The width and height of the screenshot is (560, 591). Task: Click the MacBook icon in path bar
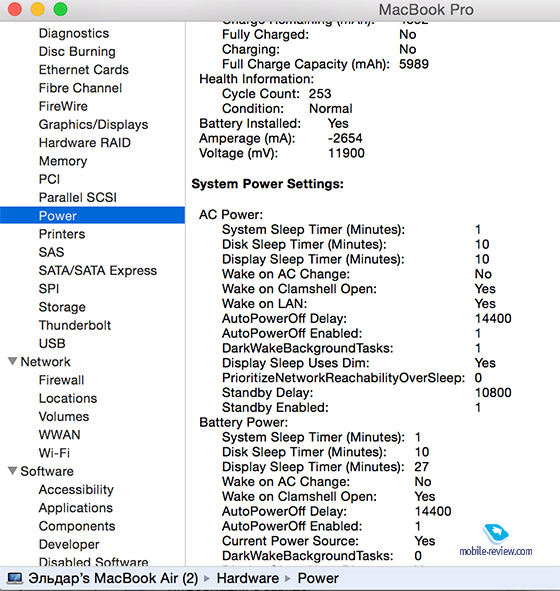coord(15,578)
